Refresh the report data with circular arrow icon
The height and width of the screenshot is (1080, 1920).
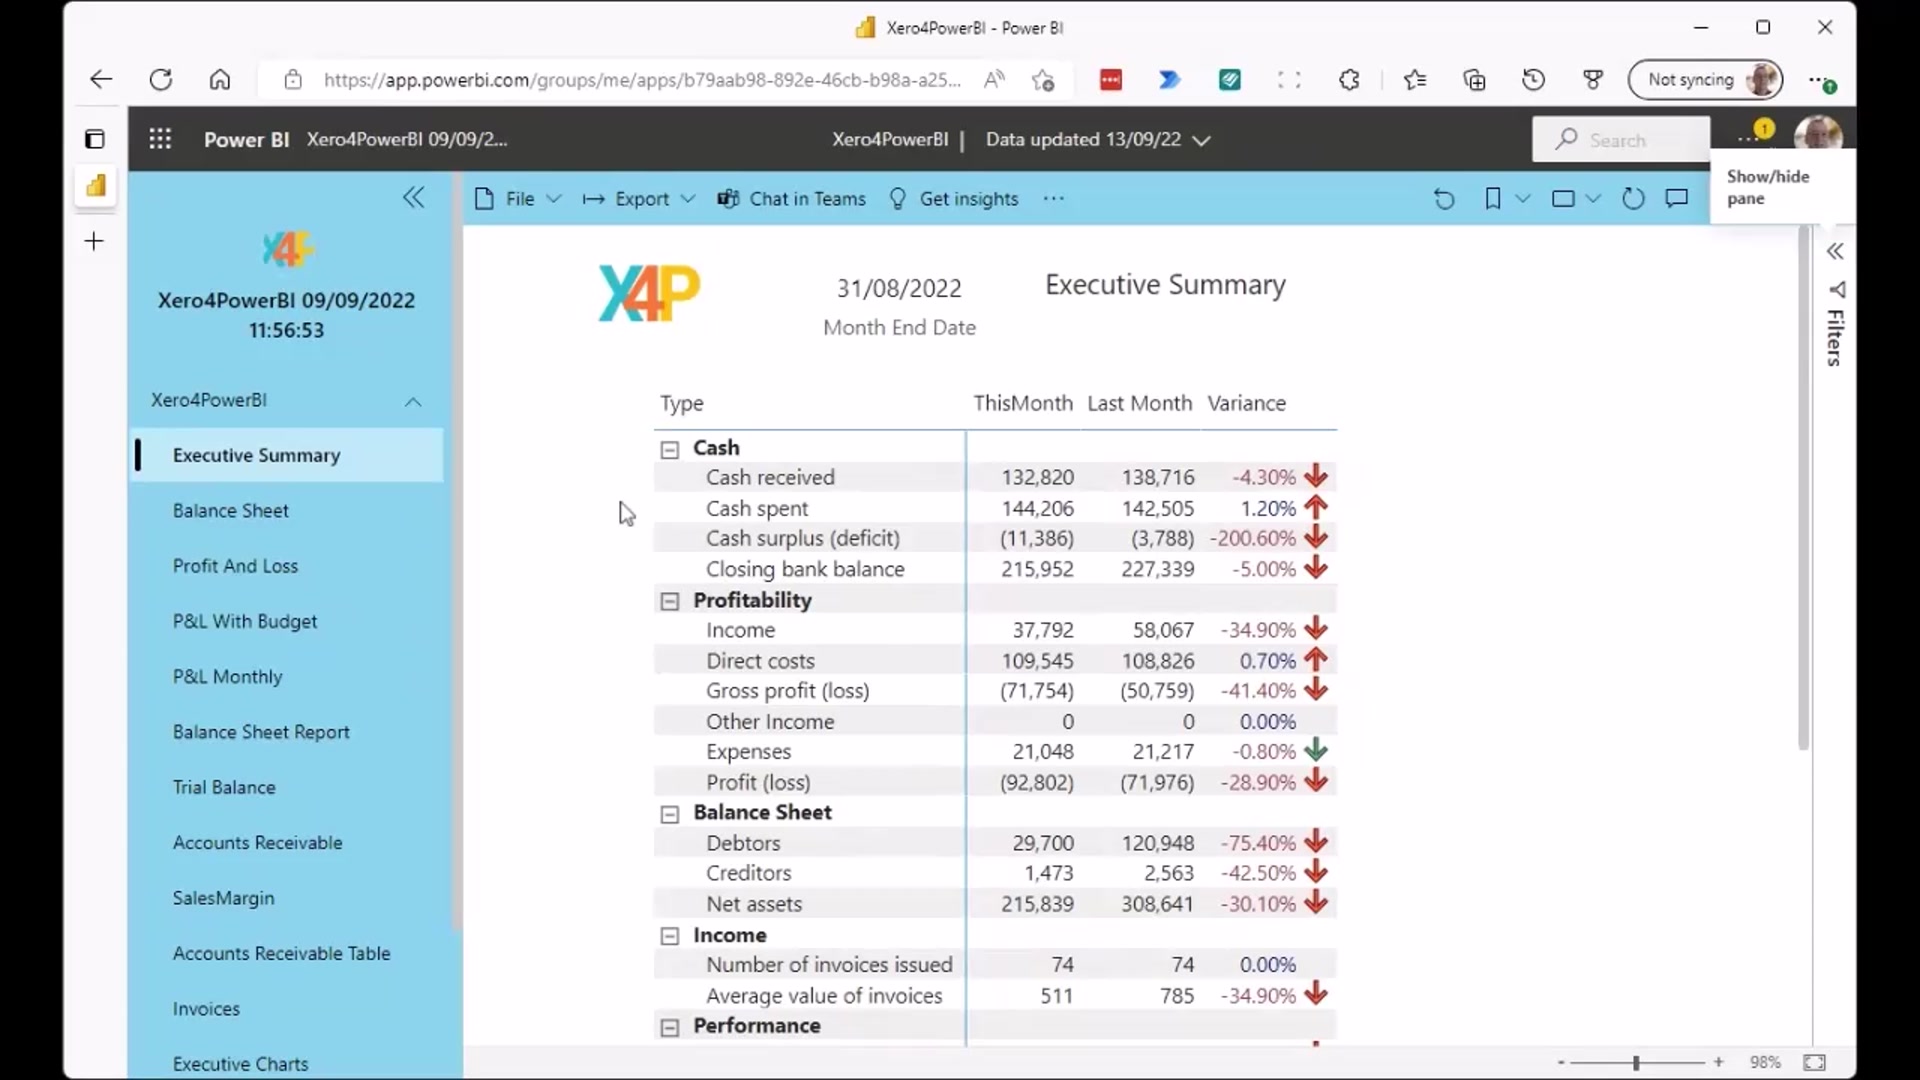pyautogui.click(x=1634, y=199)
